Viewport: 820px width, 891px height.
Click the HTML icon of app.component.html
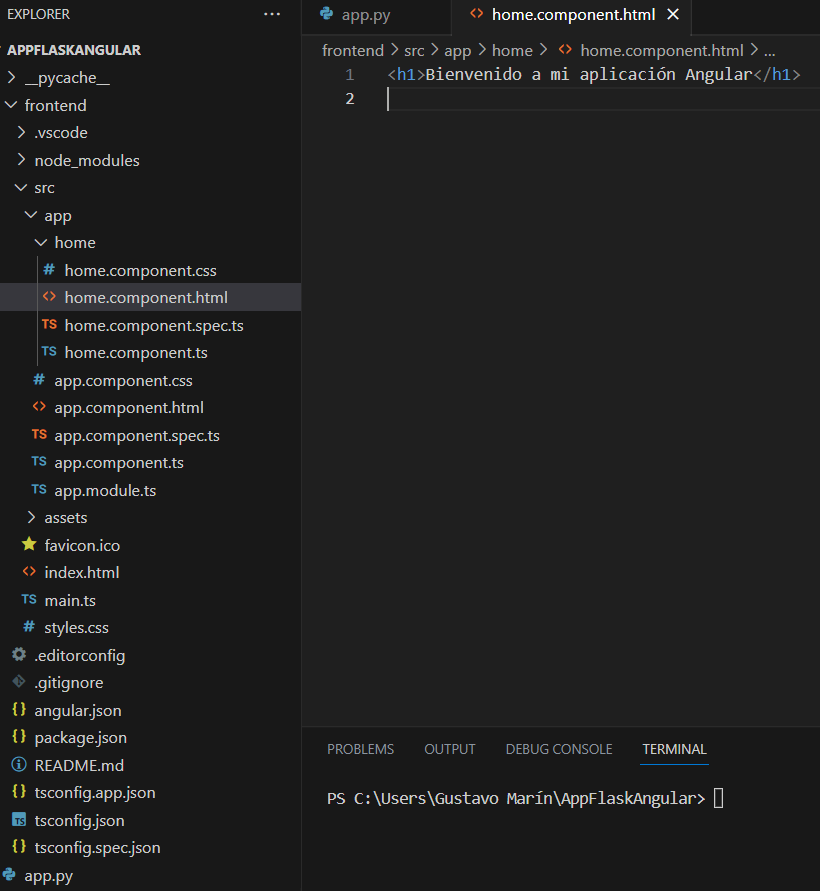[x=39, y=407]
